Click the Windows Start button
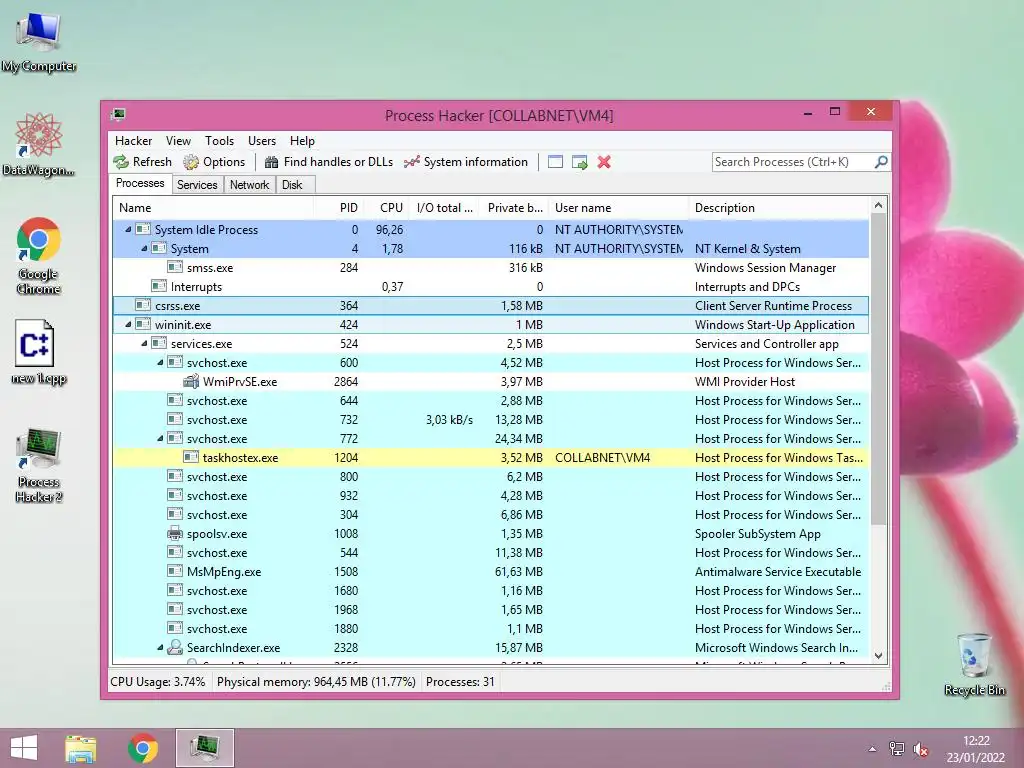The width and height of the screenshot is (1024, 768). (24, 748)
